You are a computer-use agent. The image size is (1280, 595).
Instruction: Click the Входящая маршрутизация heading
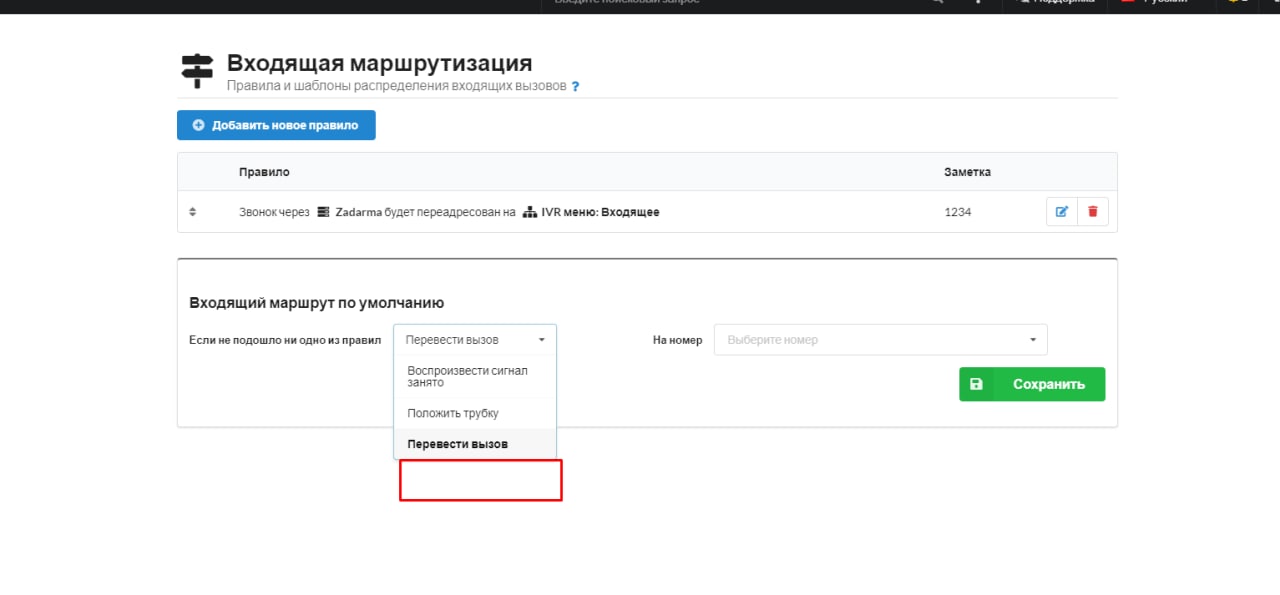[379, 64]
